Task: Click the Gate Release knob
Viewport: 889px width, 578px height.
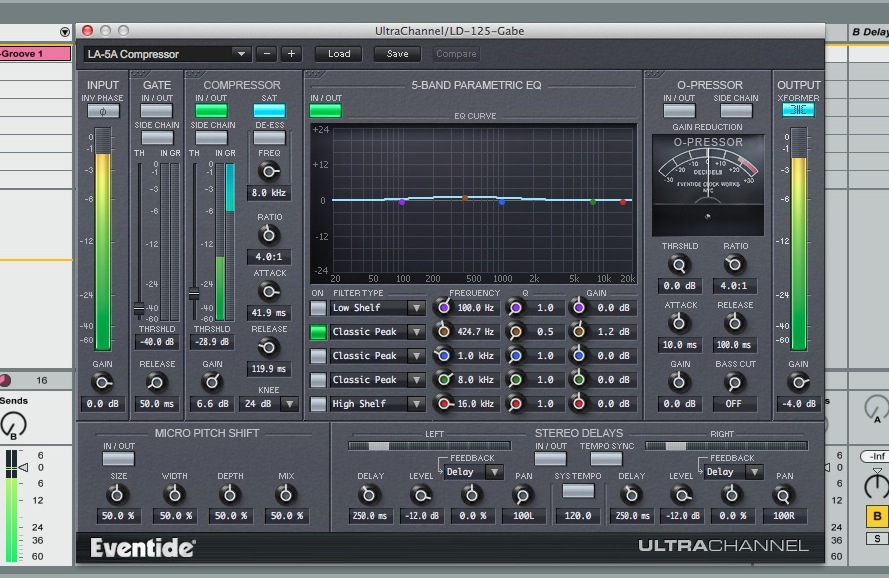Action: [x=156, y=382]
